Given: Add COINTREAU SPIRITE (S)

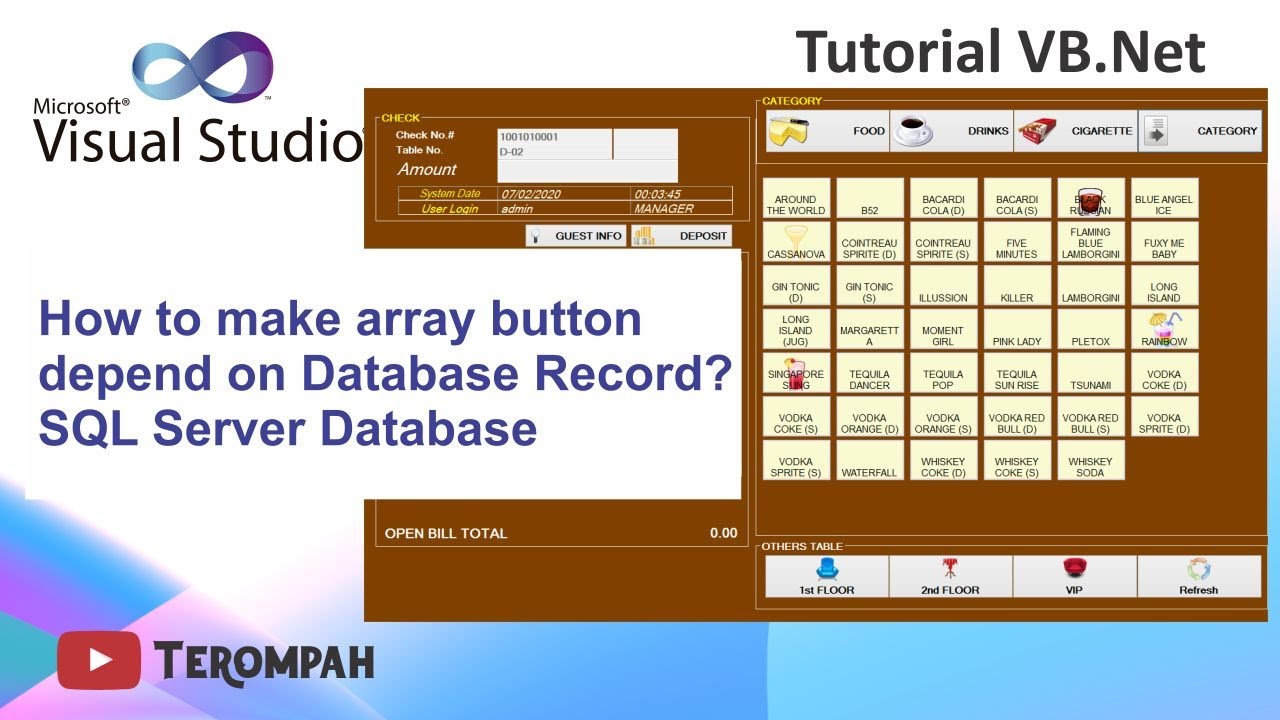Looking at the screenshot, I should pyautogui.click(x=944, y=242).
